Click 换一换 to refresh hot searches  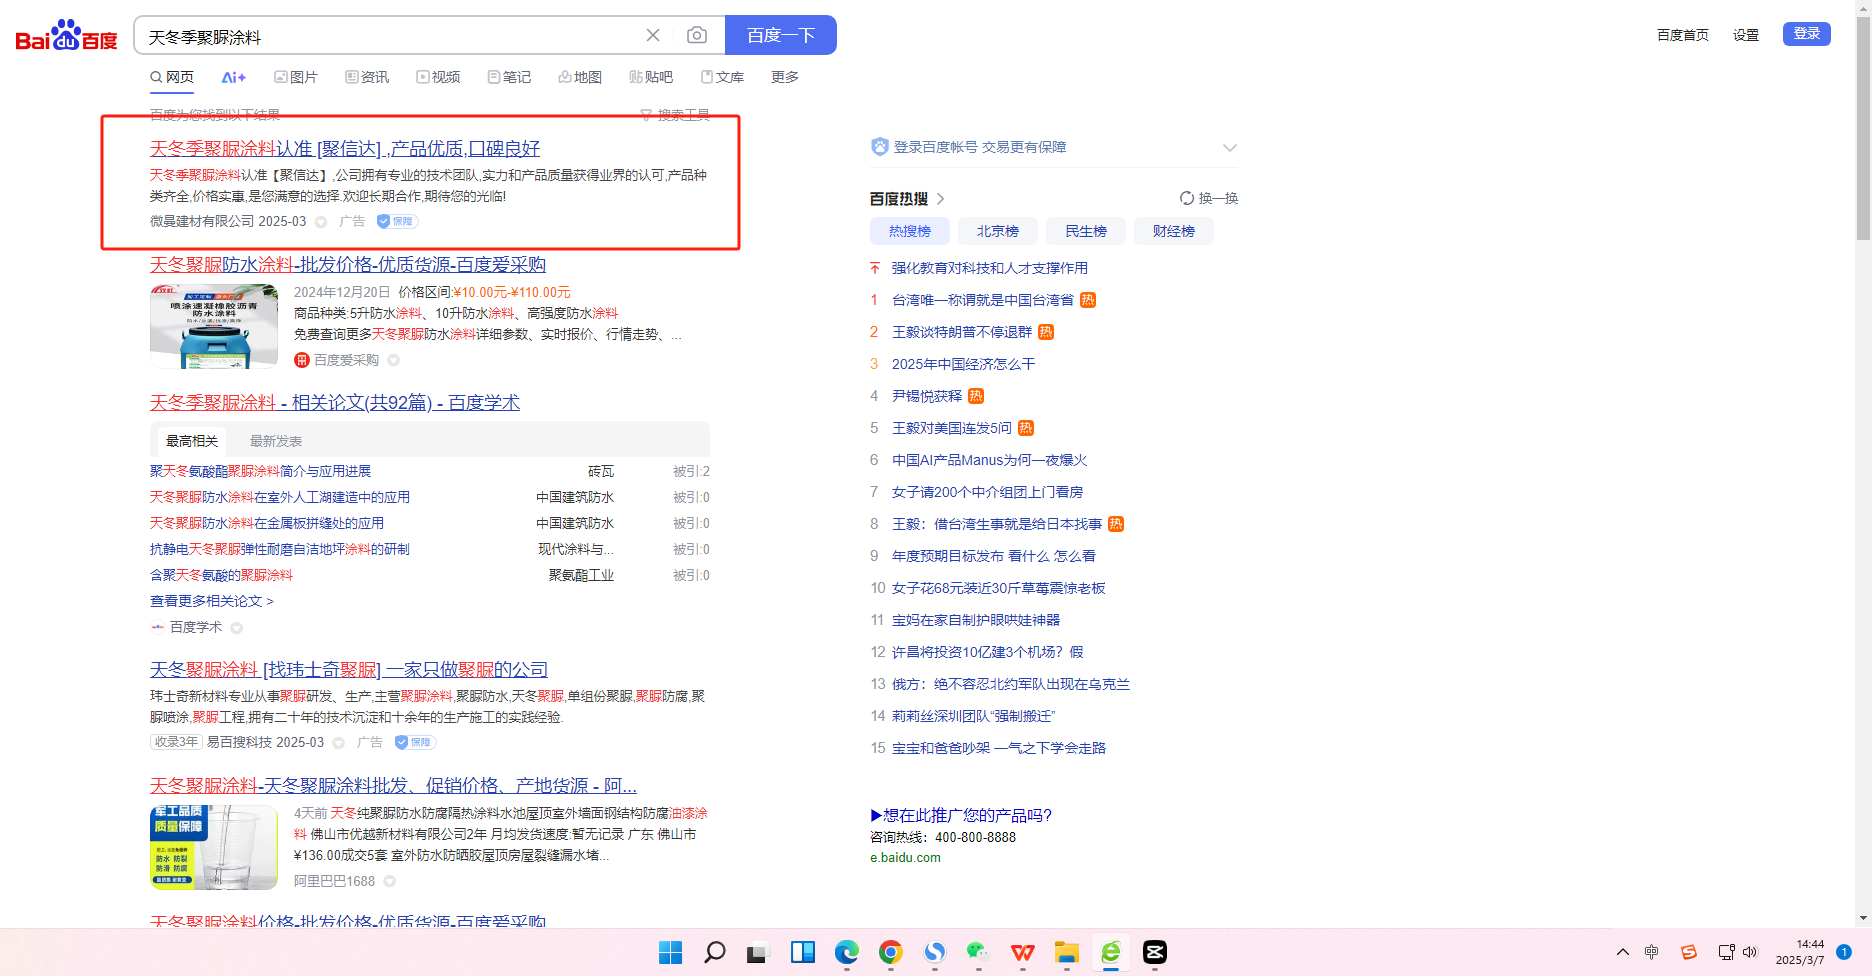coord(1209,198)
